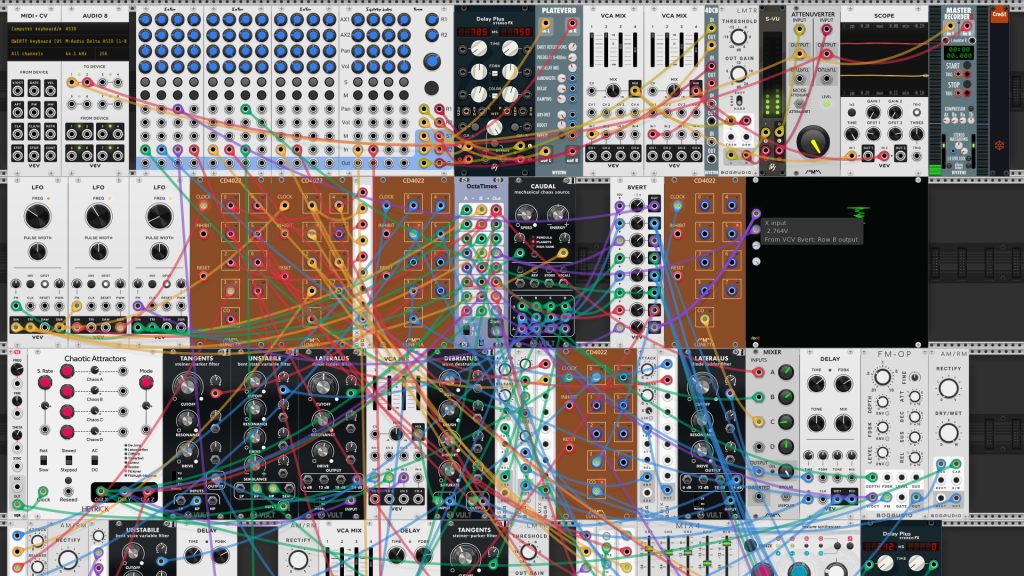Click the Caudal ENERGY knob
Screen dimensions: 1024x576
557,213
